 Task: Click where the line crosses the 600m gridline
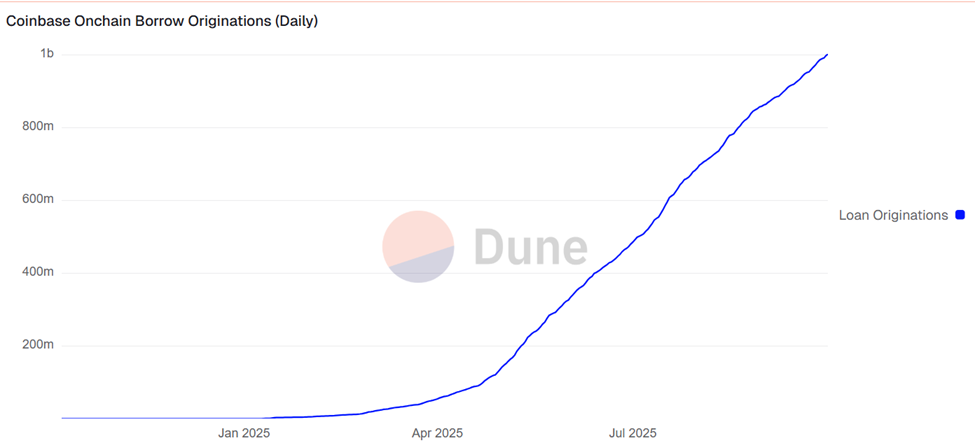(668, 200)
